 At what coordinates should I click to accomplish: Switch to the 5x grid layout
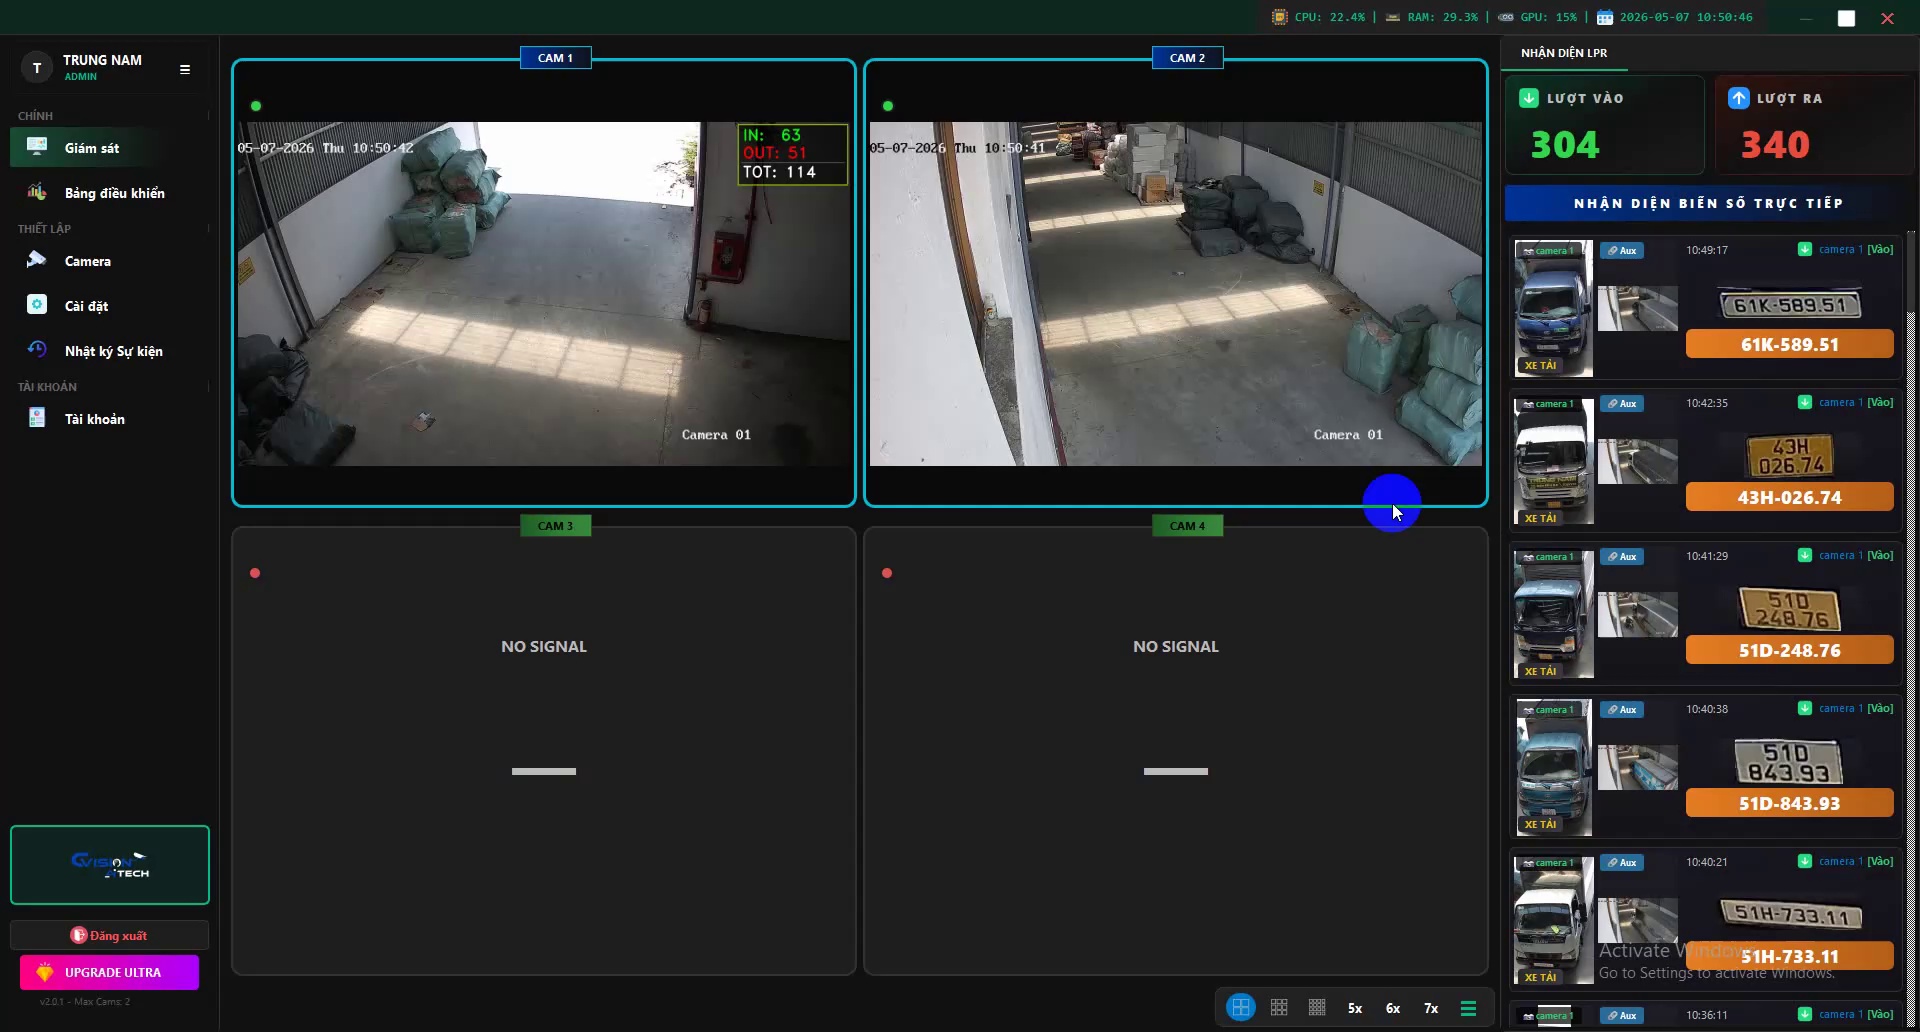click(1355, 1008)
